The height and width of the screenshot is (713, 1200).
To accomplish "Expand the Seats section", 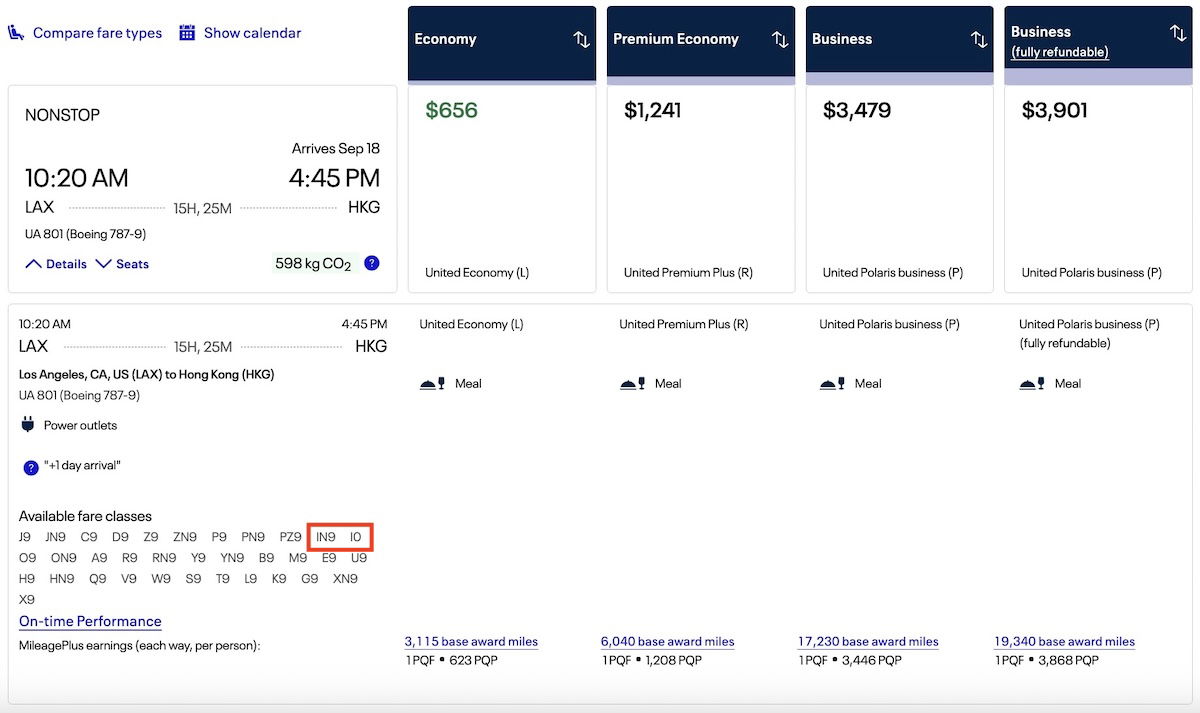I will pyautogui.click(x=122, y=264).
